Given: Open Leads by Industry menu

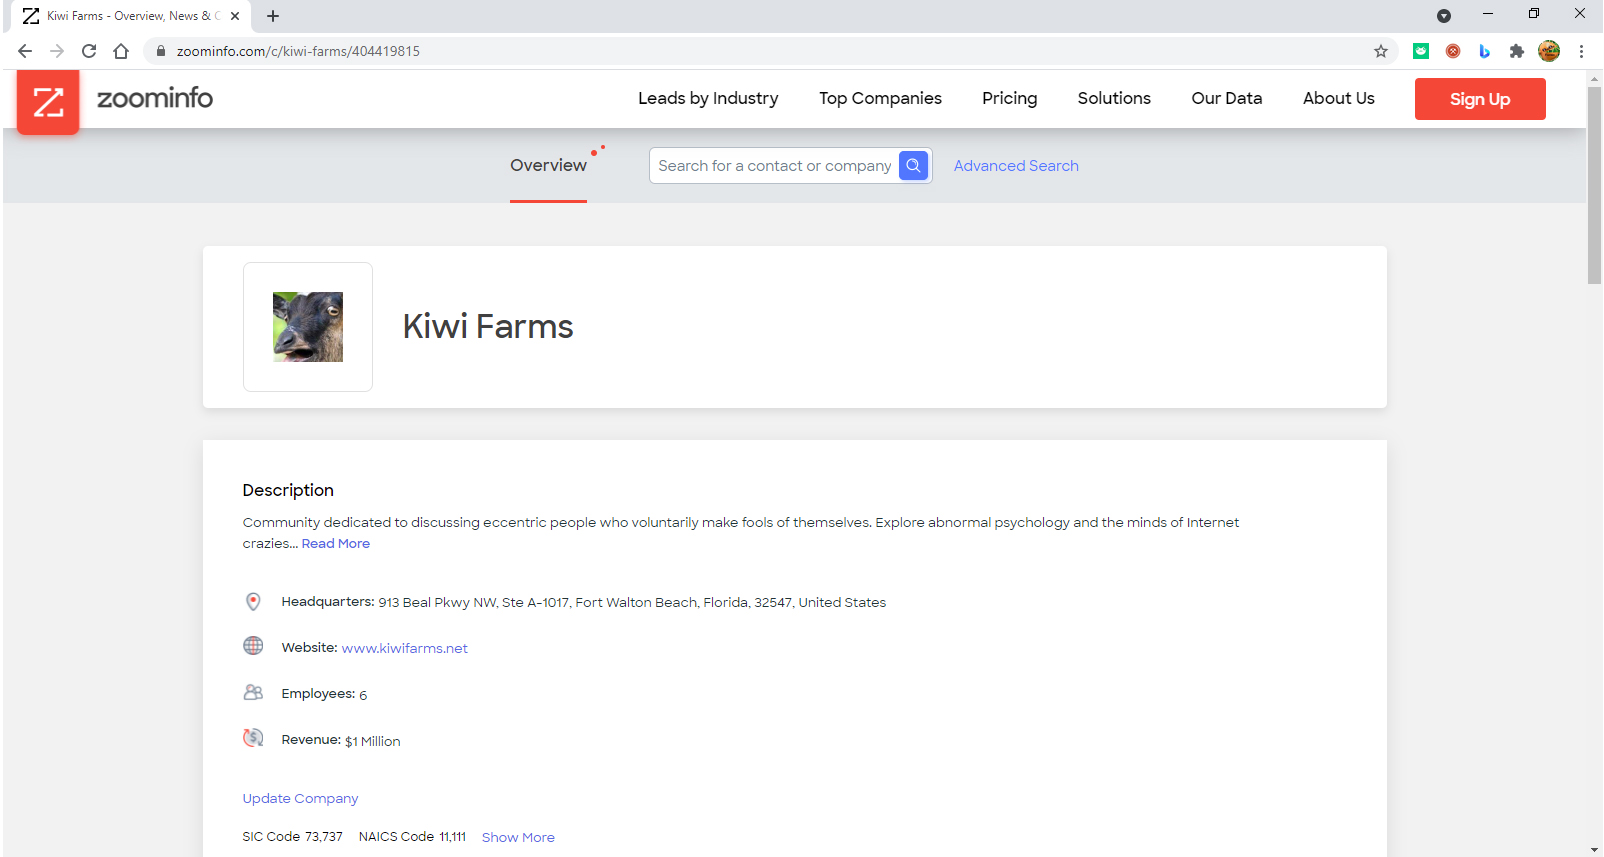Looking at the screenshot, I should click(708, 98).
